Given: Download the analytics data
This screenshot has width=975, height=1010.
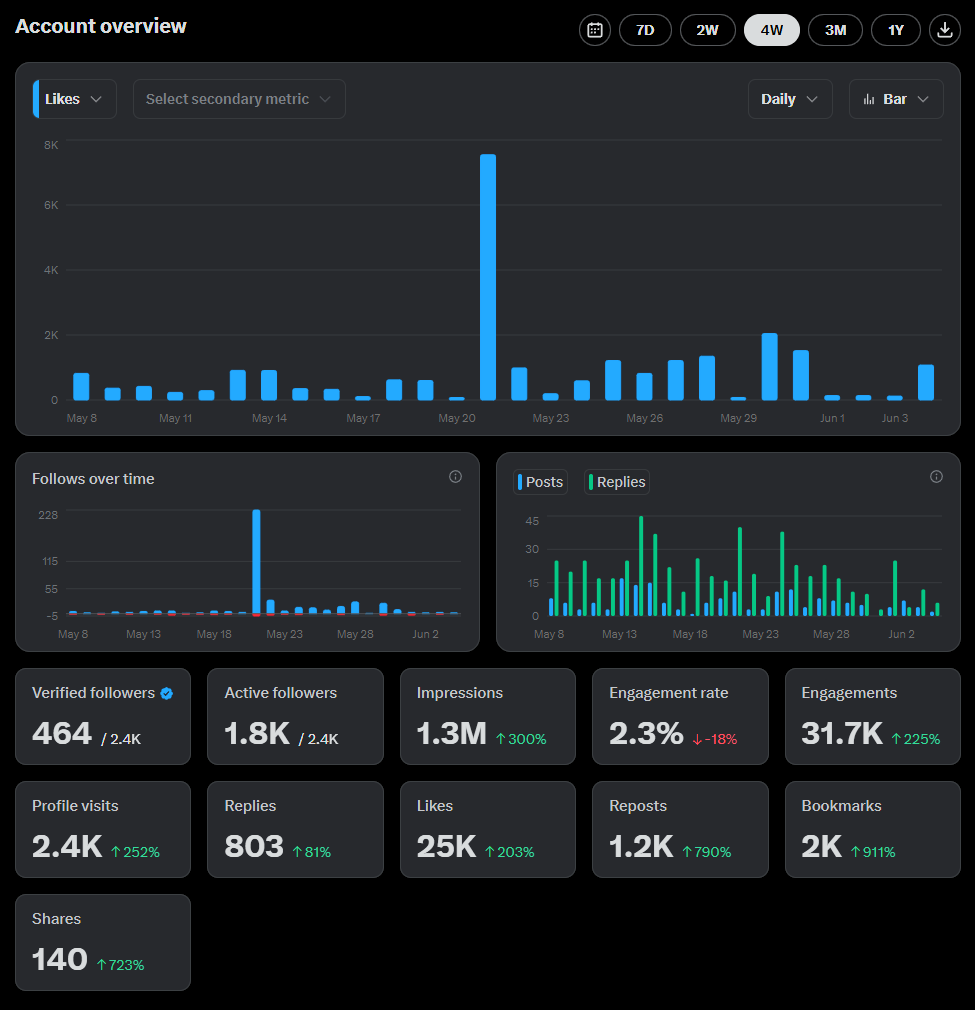Looking at the screenshot, I should [945, 30].
